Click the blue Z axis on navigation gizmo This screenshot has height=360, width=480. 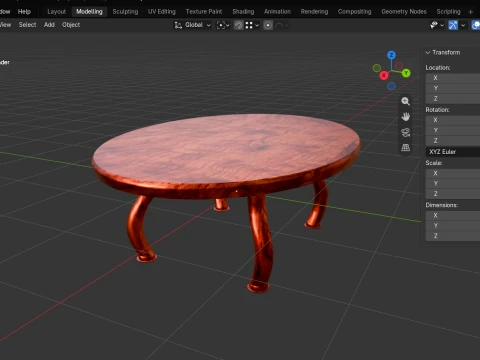pyautogui.click(x=391, y=55)
